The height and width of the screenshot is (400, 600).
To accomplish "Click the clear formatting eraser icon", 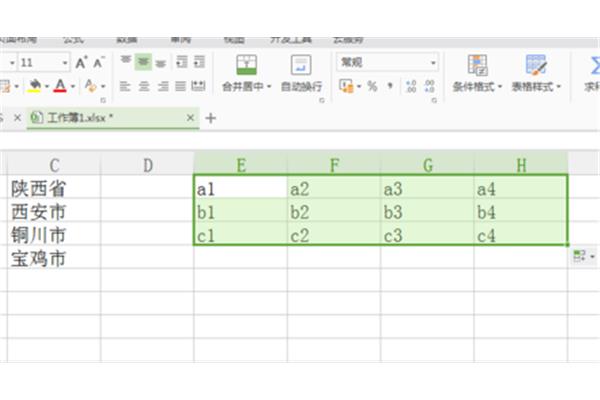I will point(90,86).
